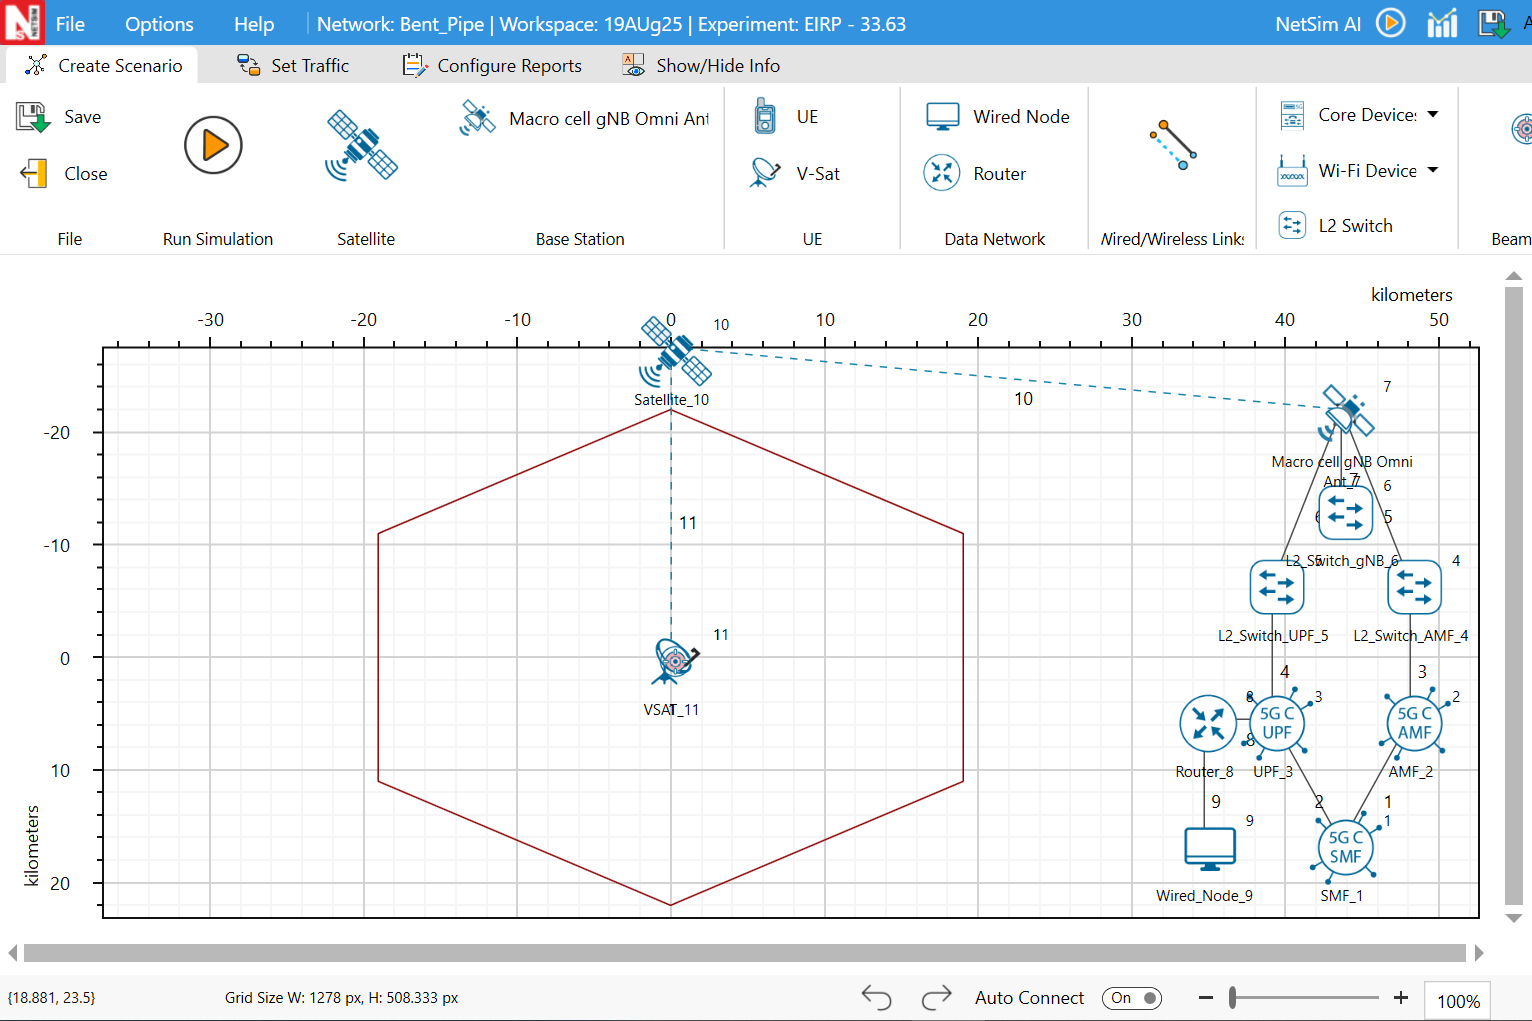Image resolution: width=1532 pixels, height=1021 pixels.
Task: Switch to the Set Traffic tab
Action: point(293,66)
